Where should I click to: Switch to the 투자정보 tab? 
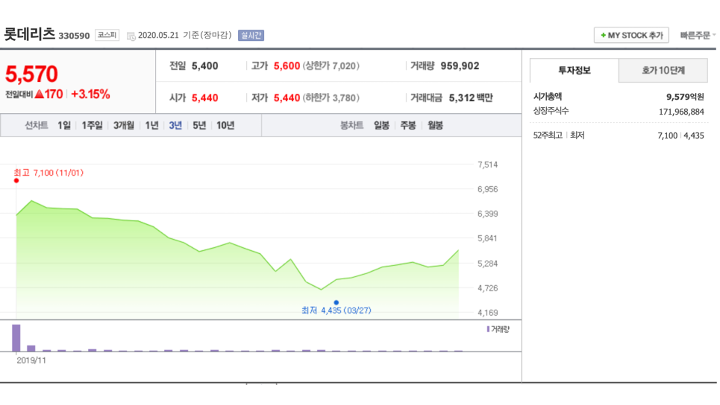pyautogui.click(x=574, y=70)
